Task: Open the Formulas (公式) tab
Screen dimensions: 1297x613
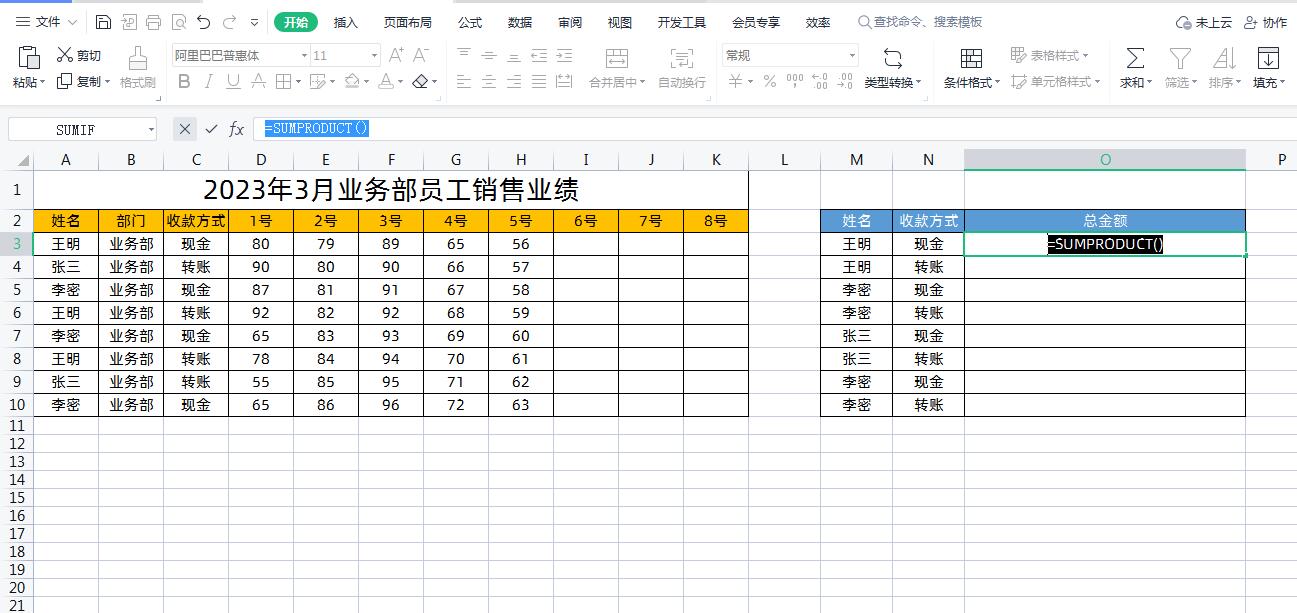Action: (x=469, y=22)
